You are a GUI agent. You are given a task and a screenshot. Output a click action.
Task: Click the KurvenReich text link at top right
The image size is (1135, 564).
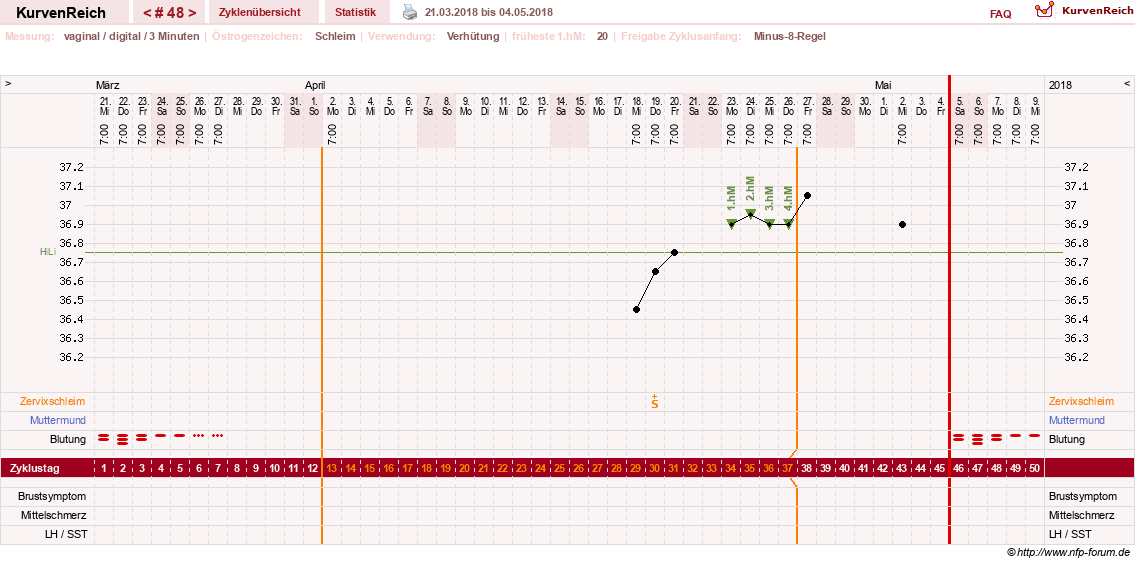click(1096, 10)
